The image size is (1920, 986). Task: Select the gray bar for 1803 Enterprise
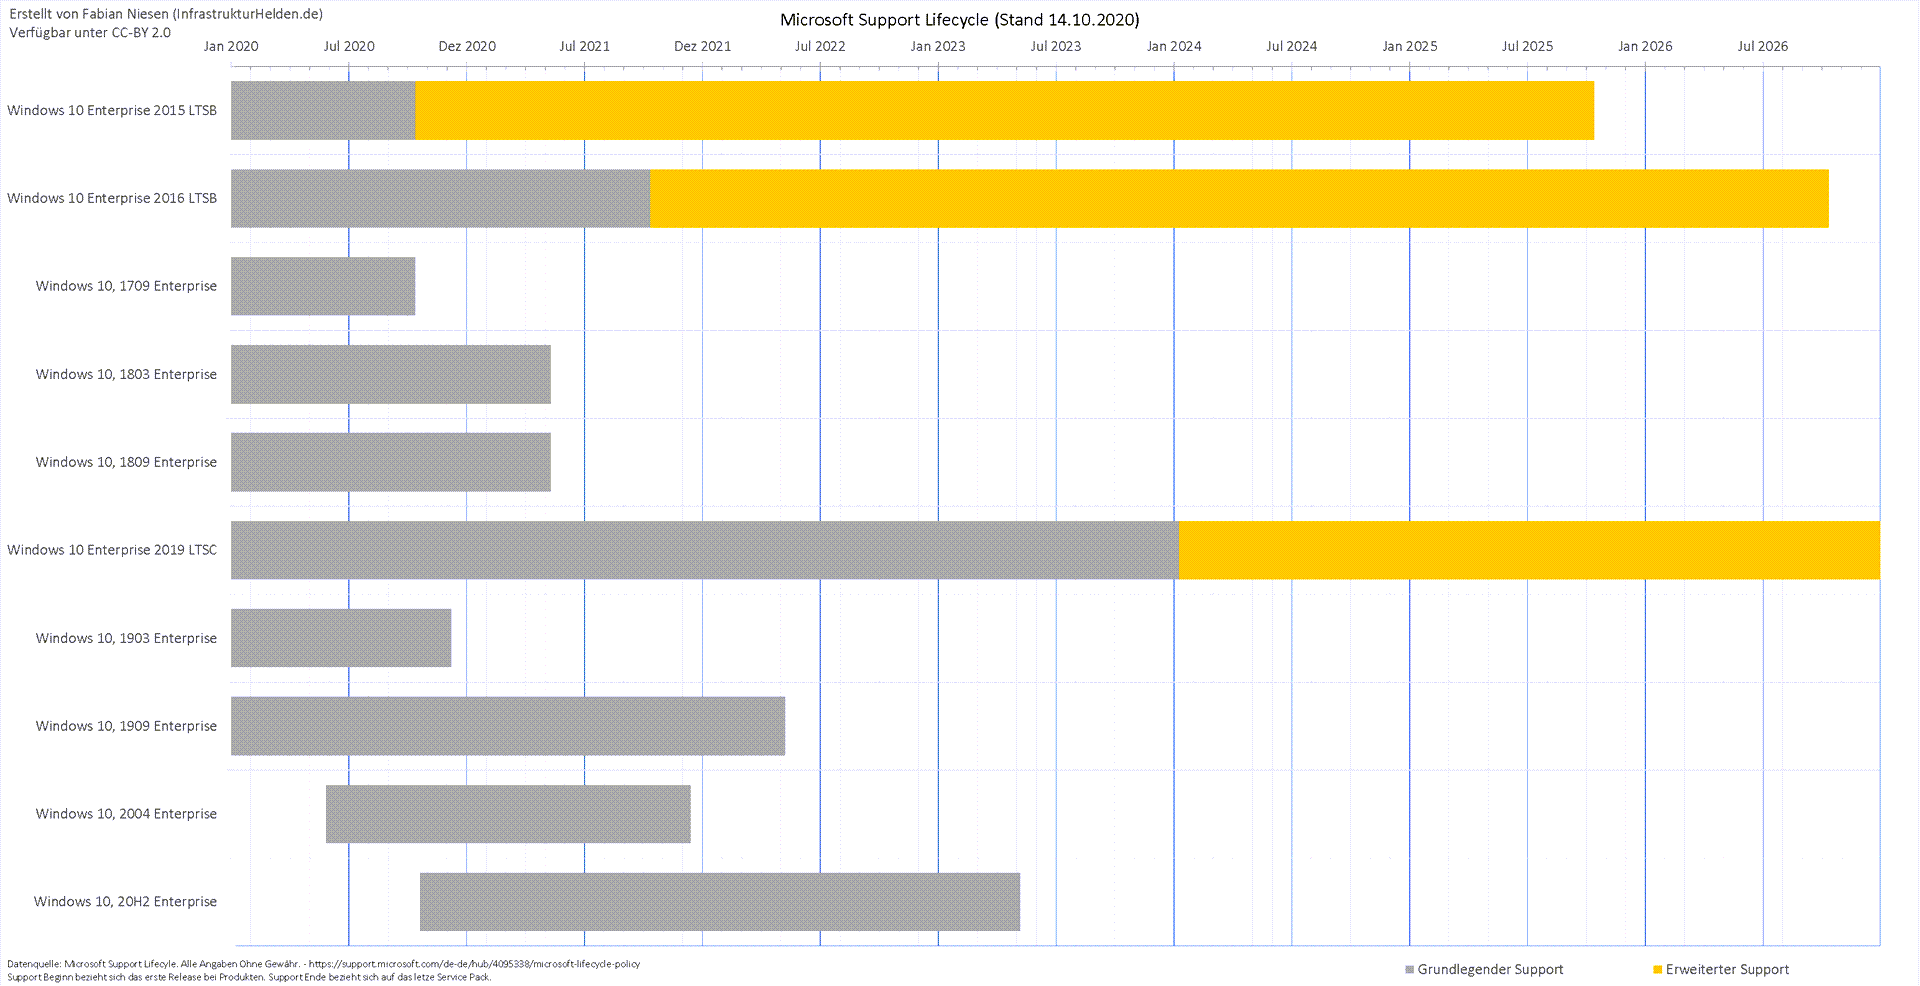click(391, 374)
